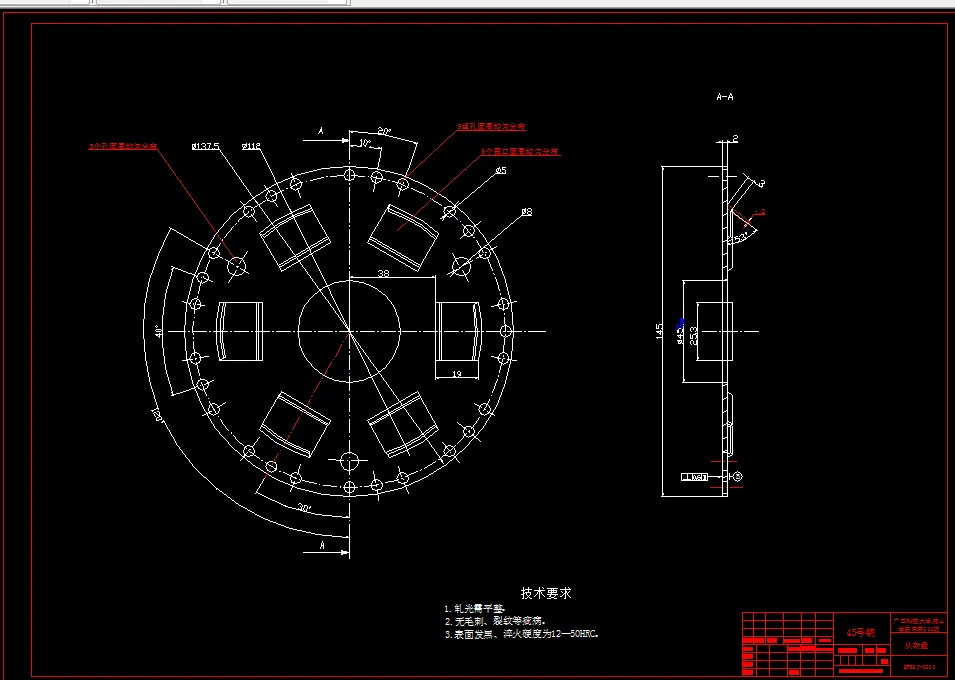Select the 30° angular dimension text

tap(305, 508)
